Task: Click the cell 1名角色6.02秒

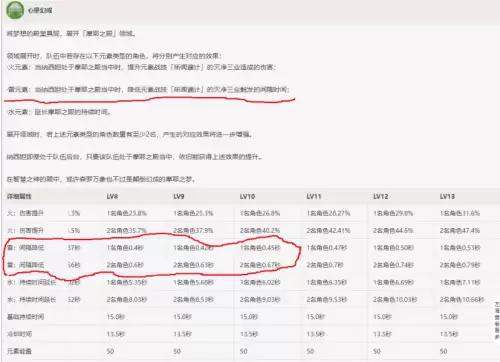Action: 260,283
